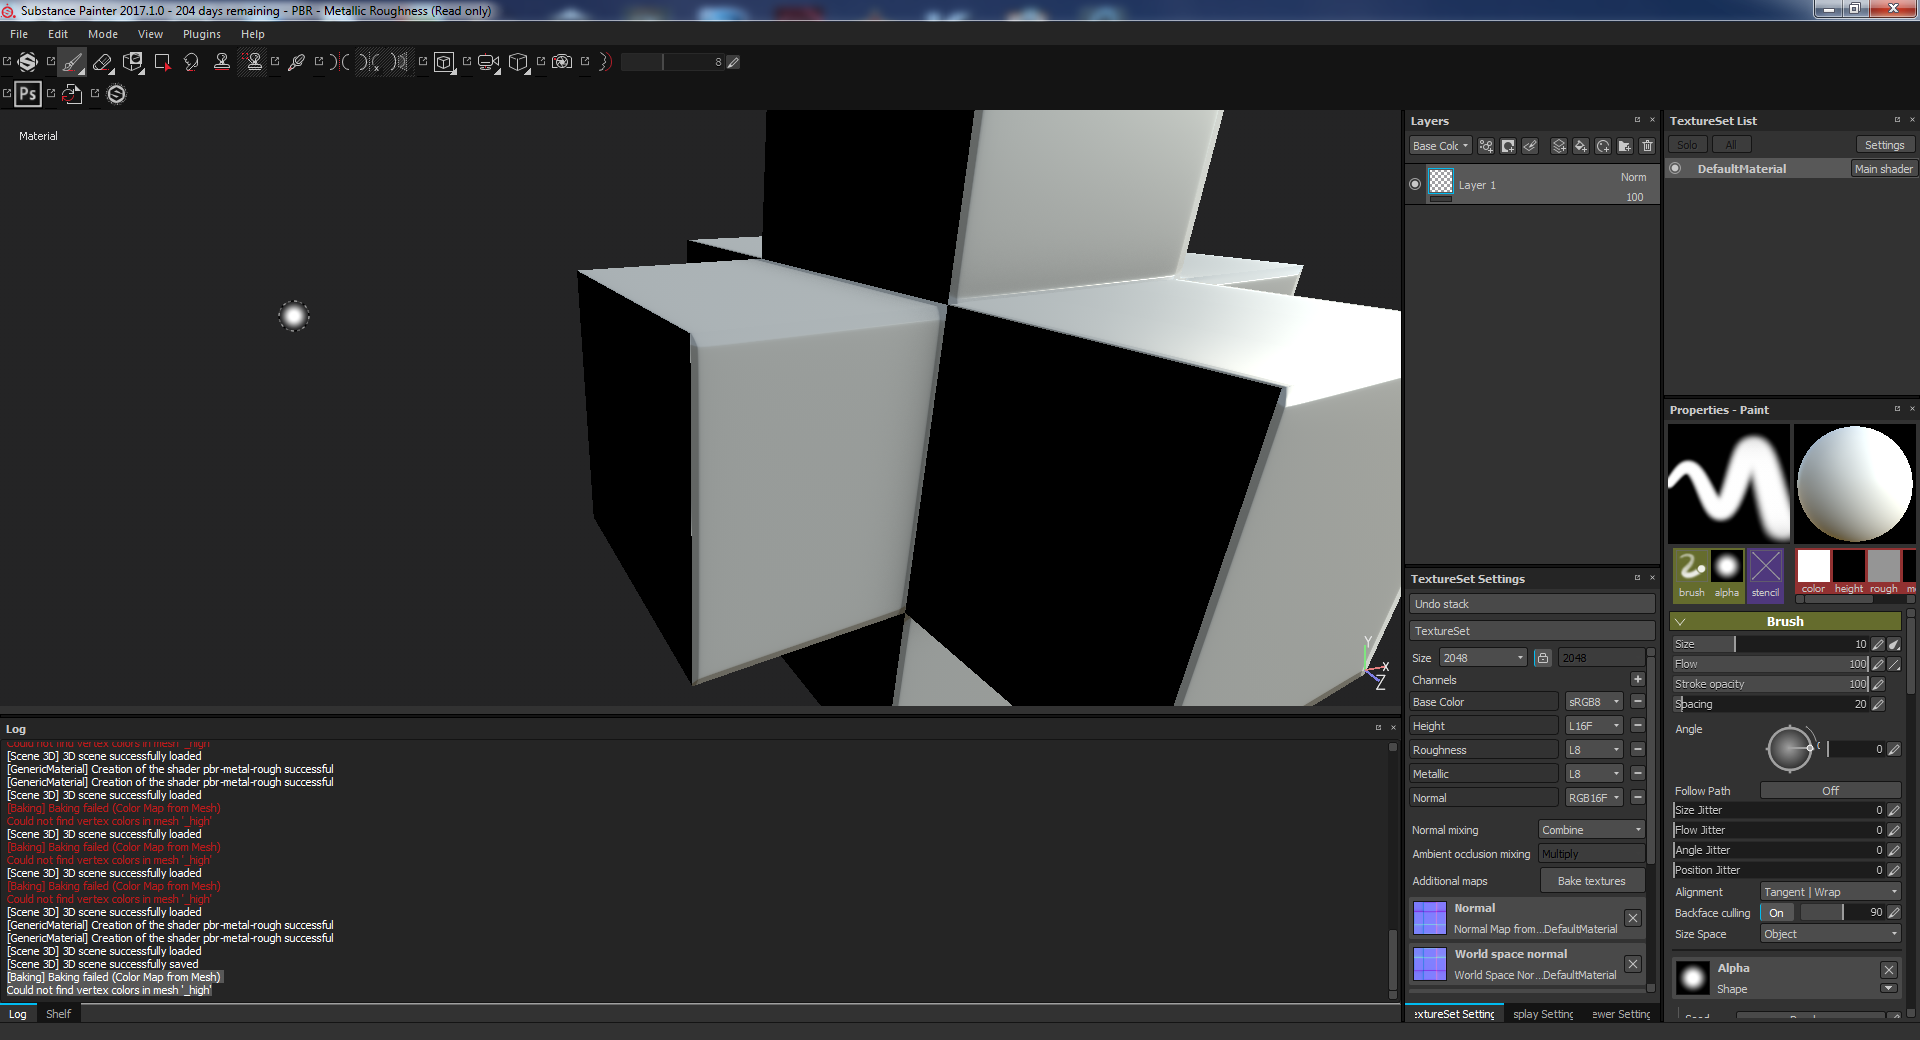
Task: Click the TextureSet section header
Action: tap(1532, 631)
